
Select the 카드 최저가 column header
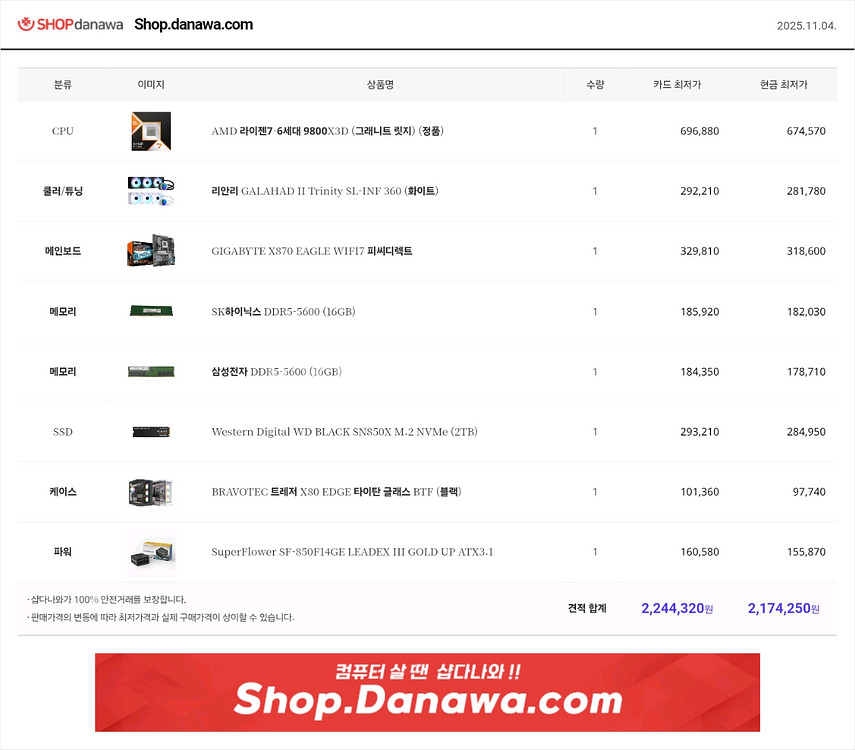pos(674,85)
